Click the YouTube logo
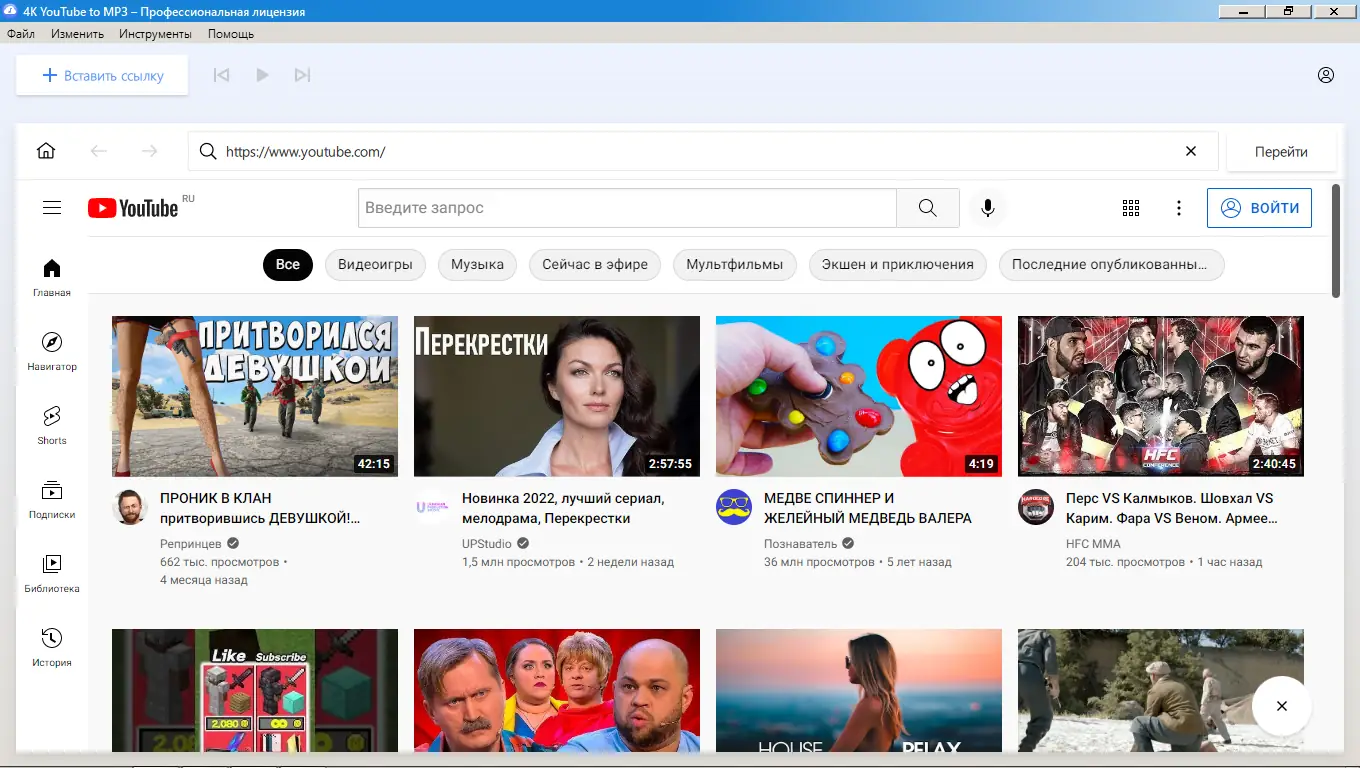Screen dimensions: 1360x768 (133, 208)
